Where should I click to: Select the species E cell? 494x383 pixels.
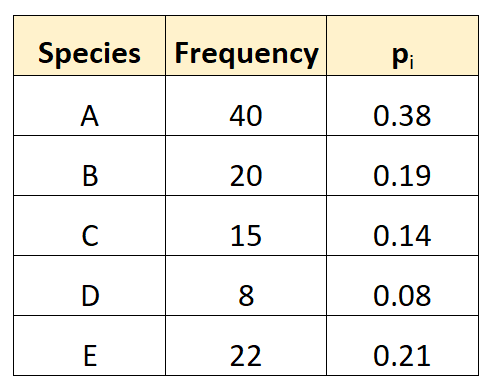coord(89,346)
